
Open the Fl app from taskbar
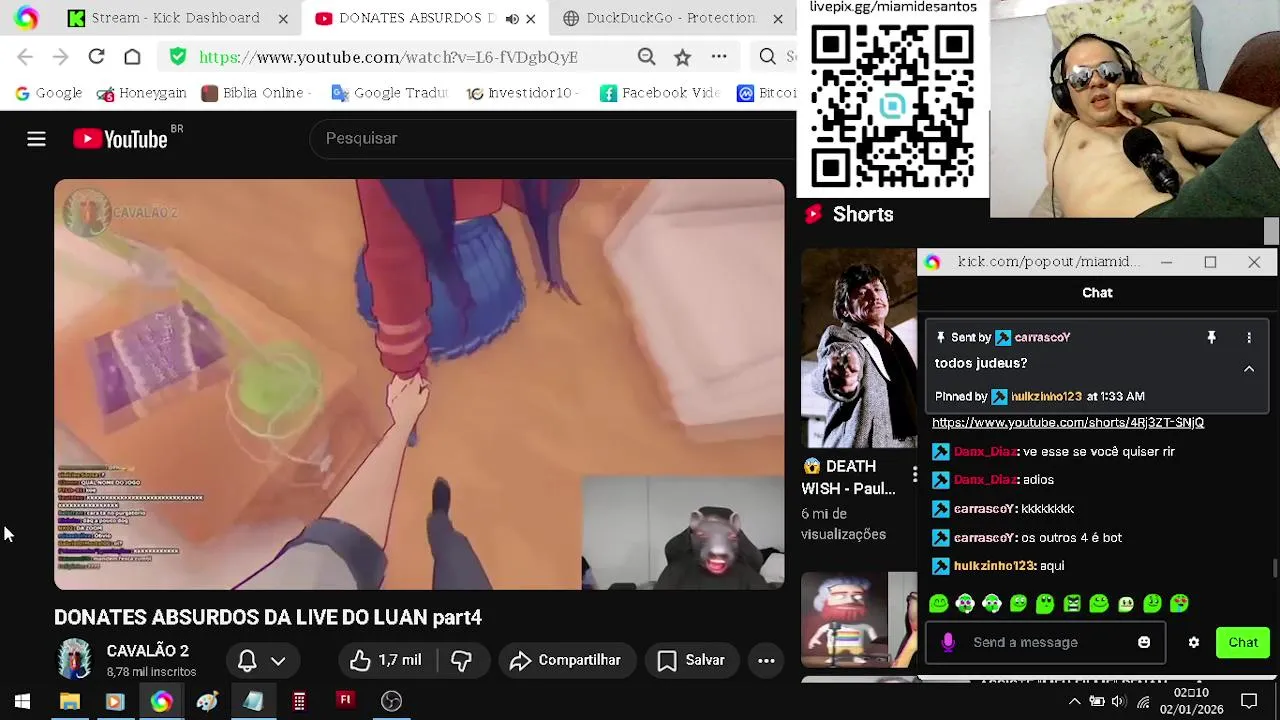coord(345,701)
